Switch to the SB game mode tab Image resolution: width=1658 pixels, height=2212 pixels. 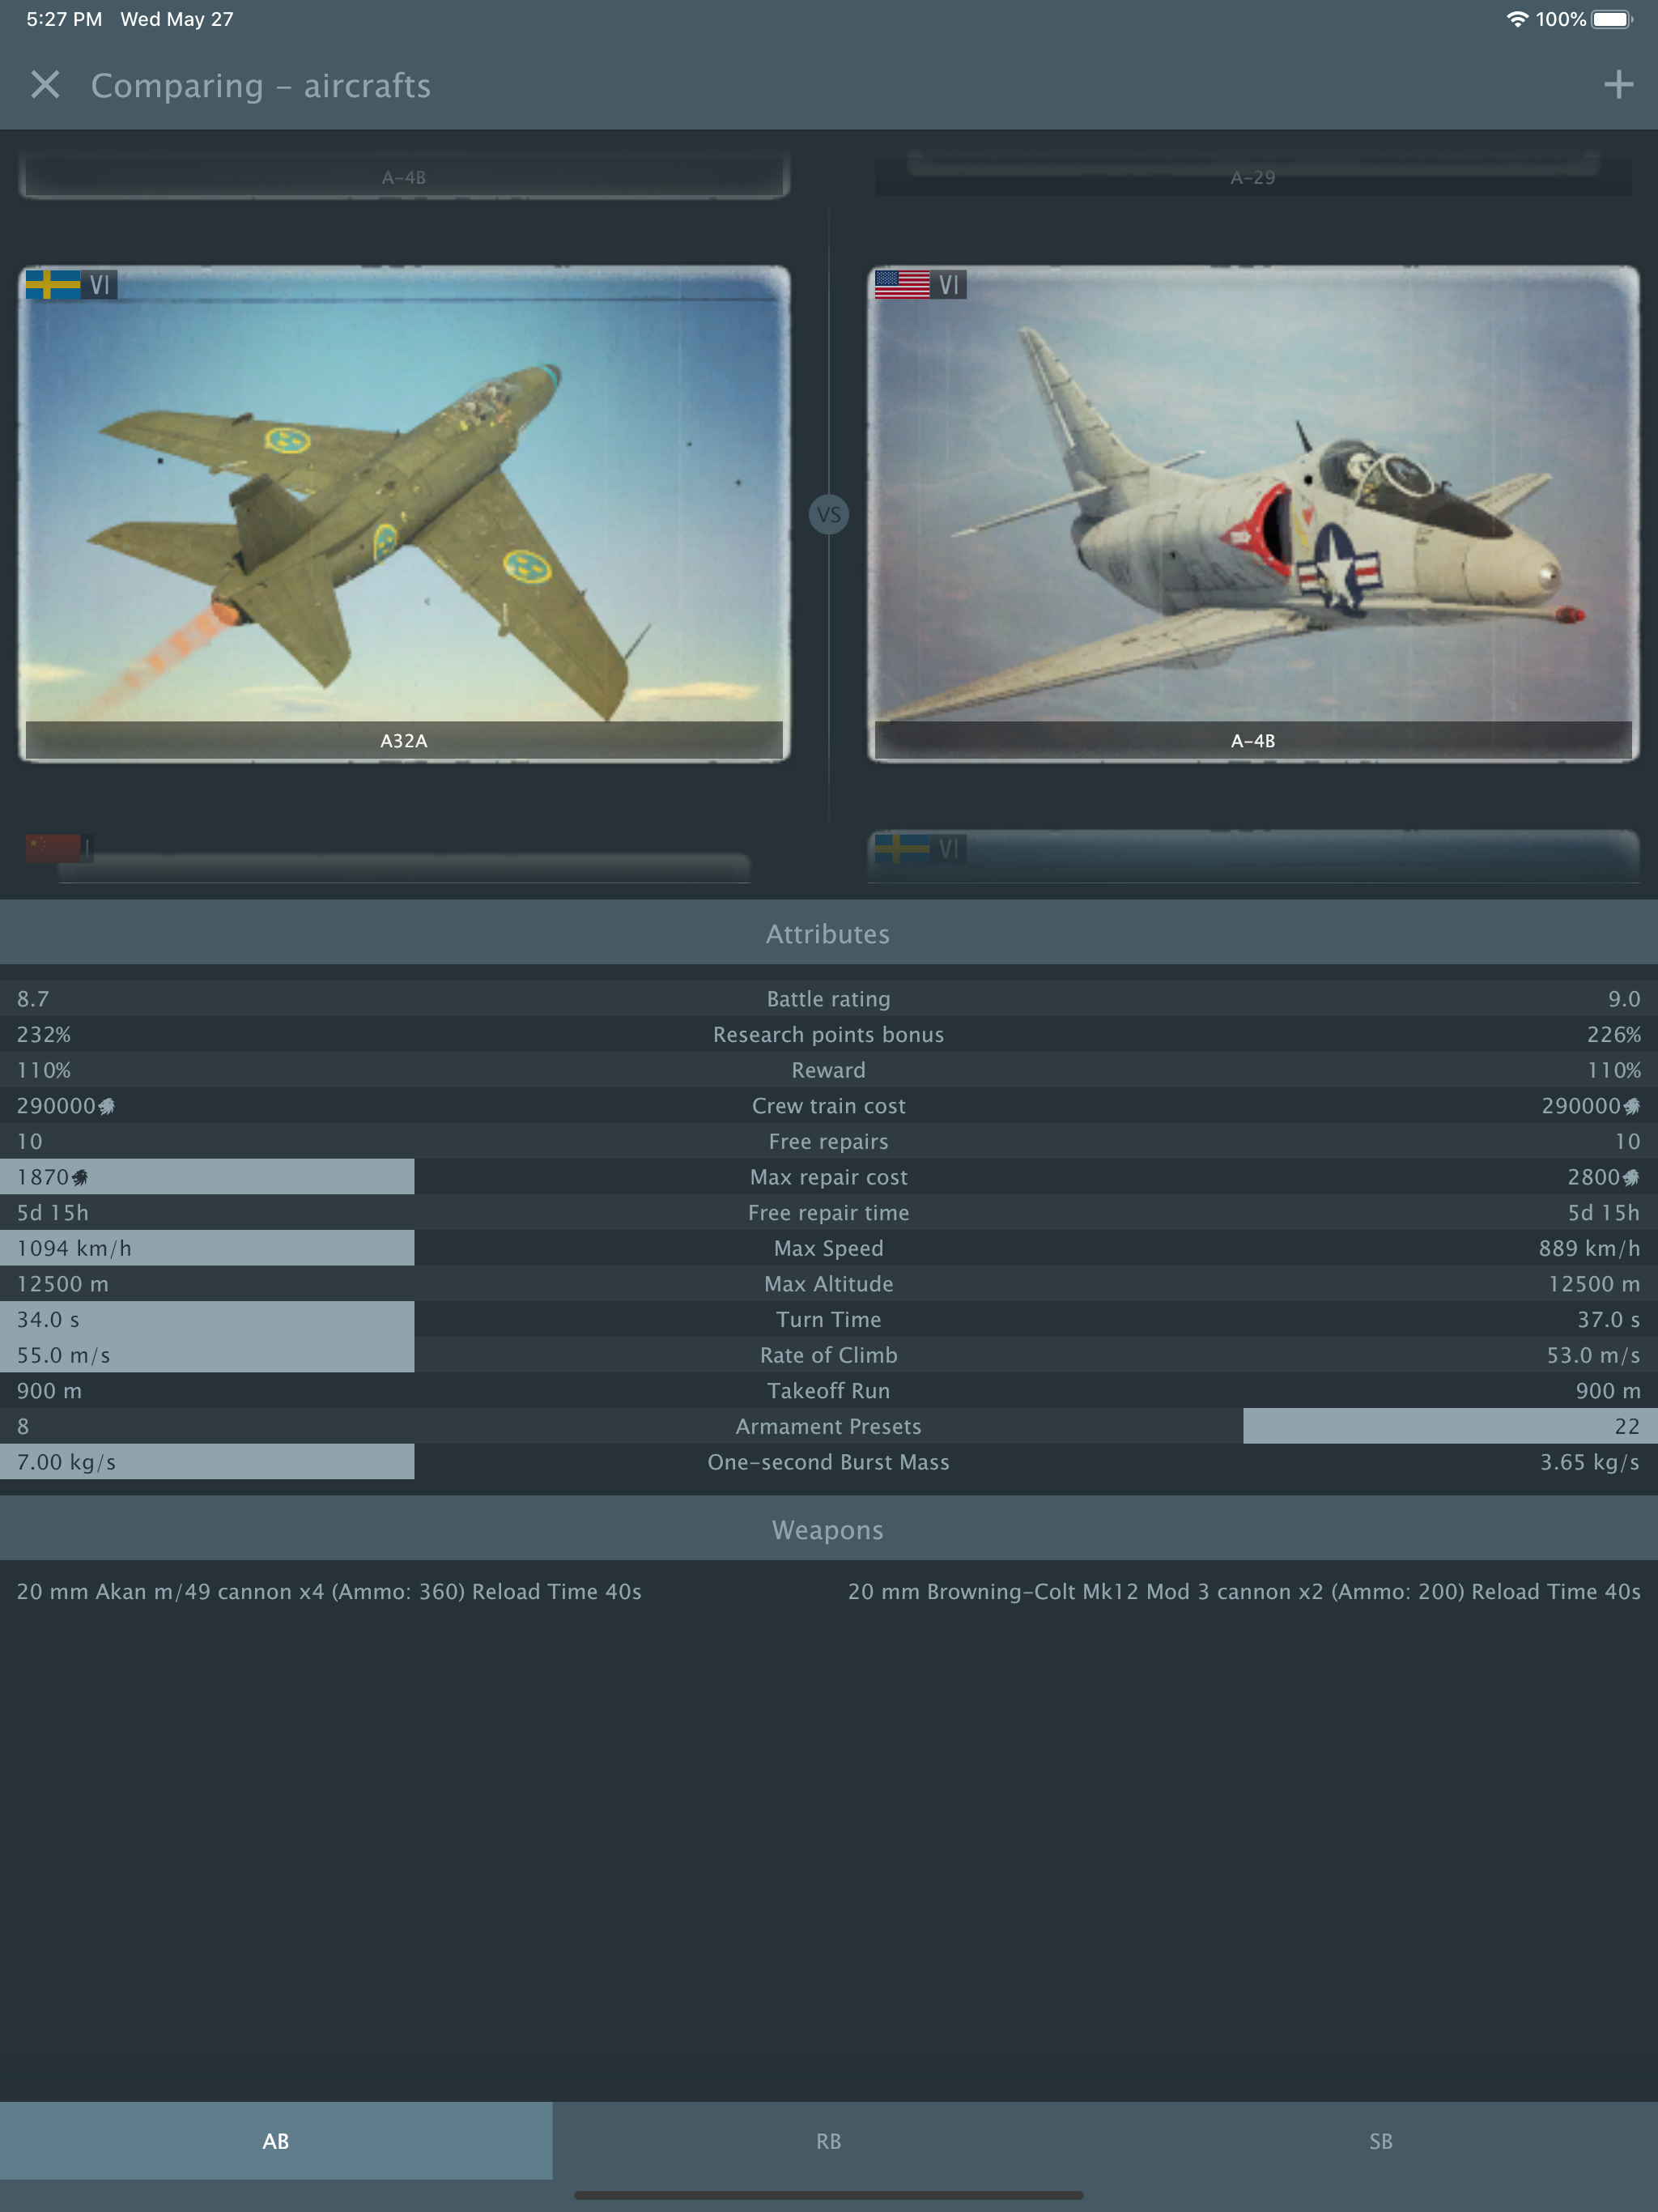click(x=1380, y=2141)
